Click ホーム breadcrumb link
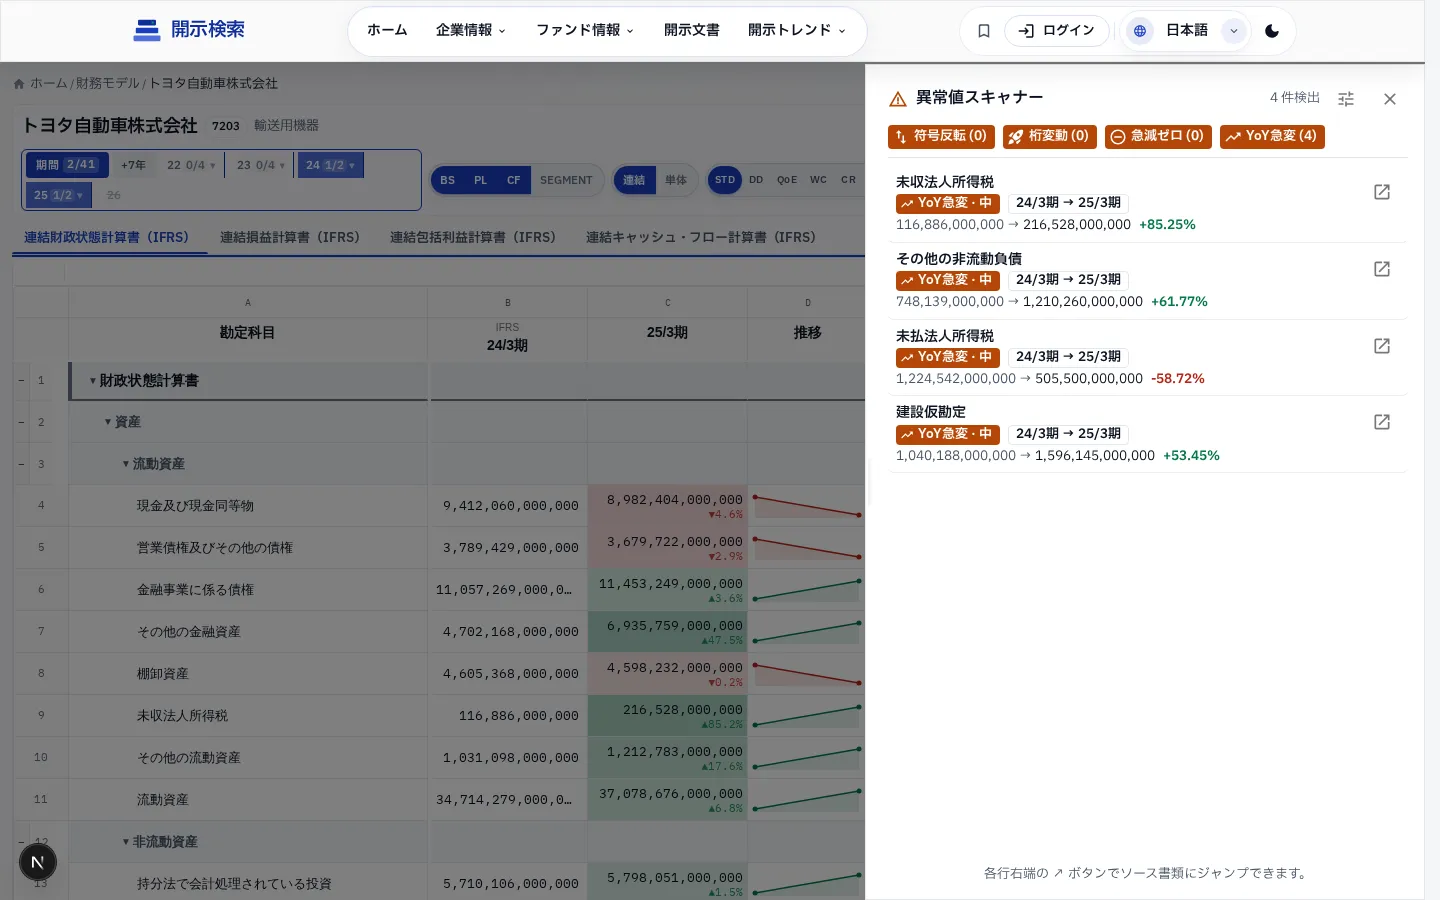 [49, 84]
